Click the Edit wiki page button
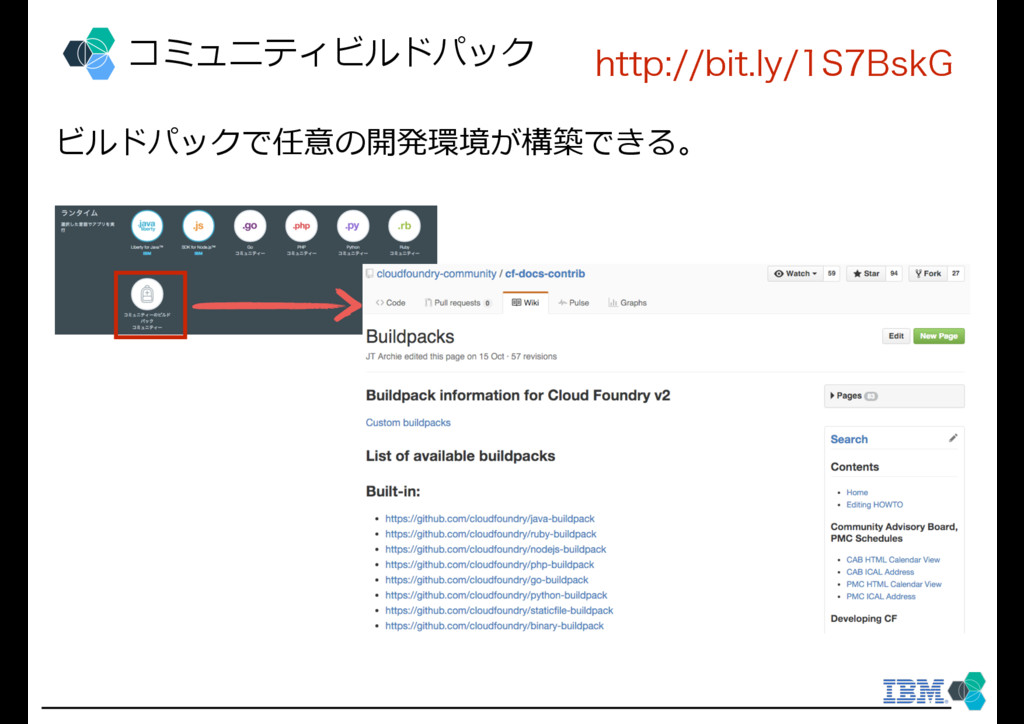The width and height of the screenshot is (1024, 724). coord(896,336)
